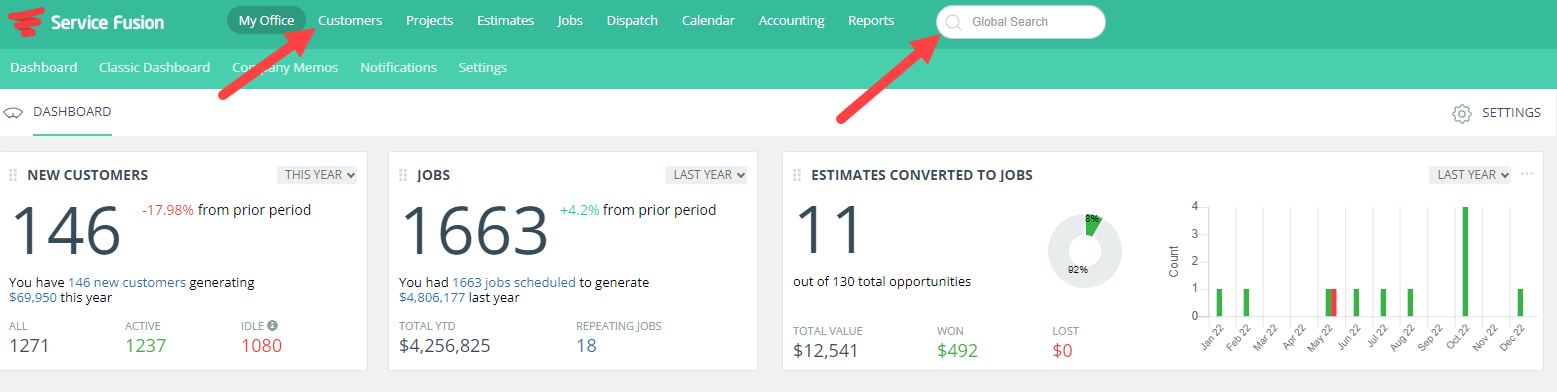
Task: Click into the Global Search field
Action: pos(1021,22)
